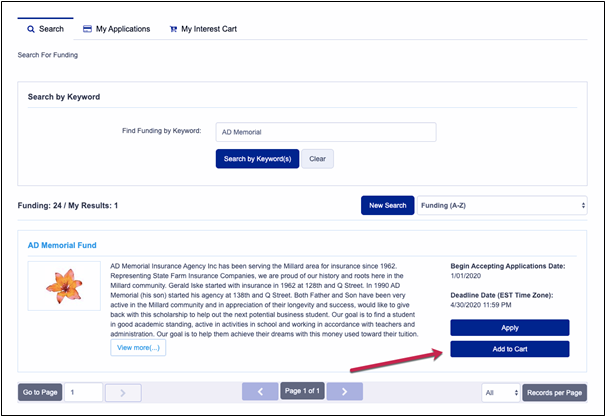Open the Search tab

click(45, 29)
